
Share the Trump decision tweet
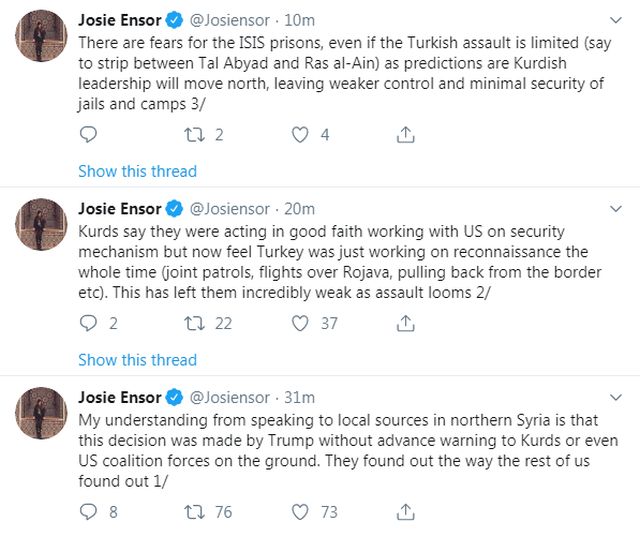(x=406, y=512)
